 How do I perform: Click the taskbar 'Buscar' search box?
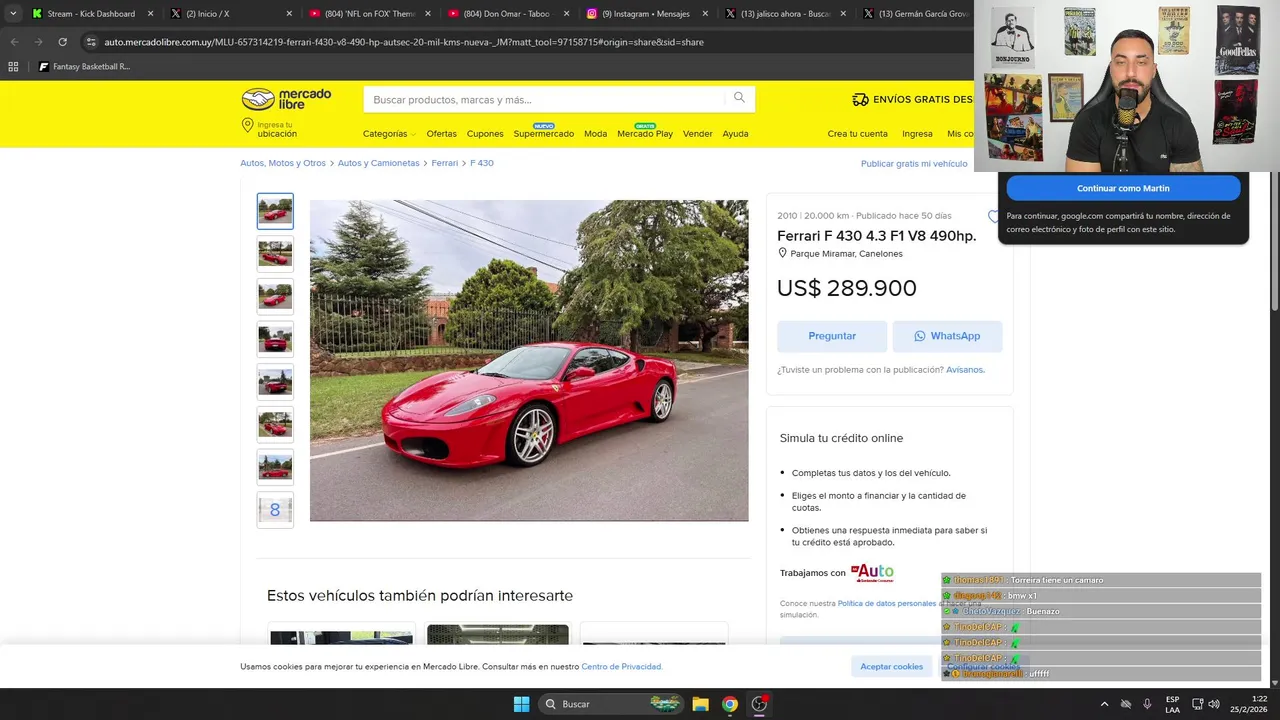612,704
